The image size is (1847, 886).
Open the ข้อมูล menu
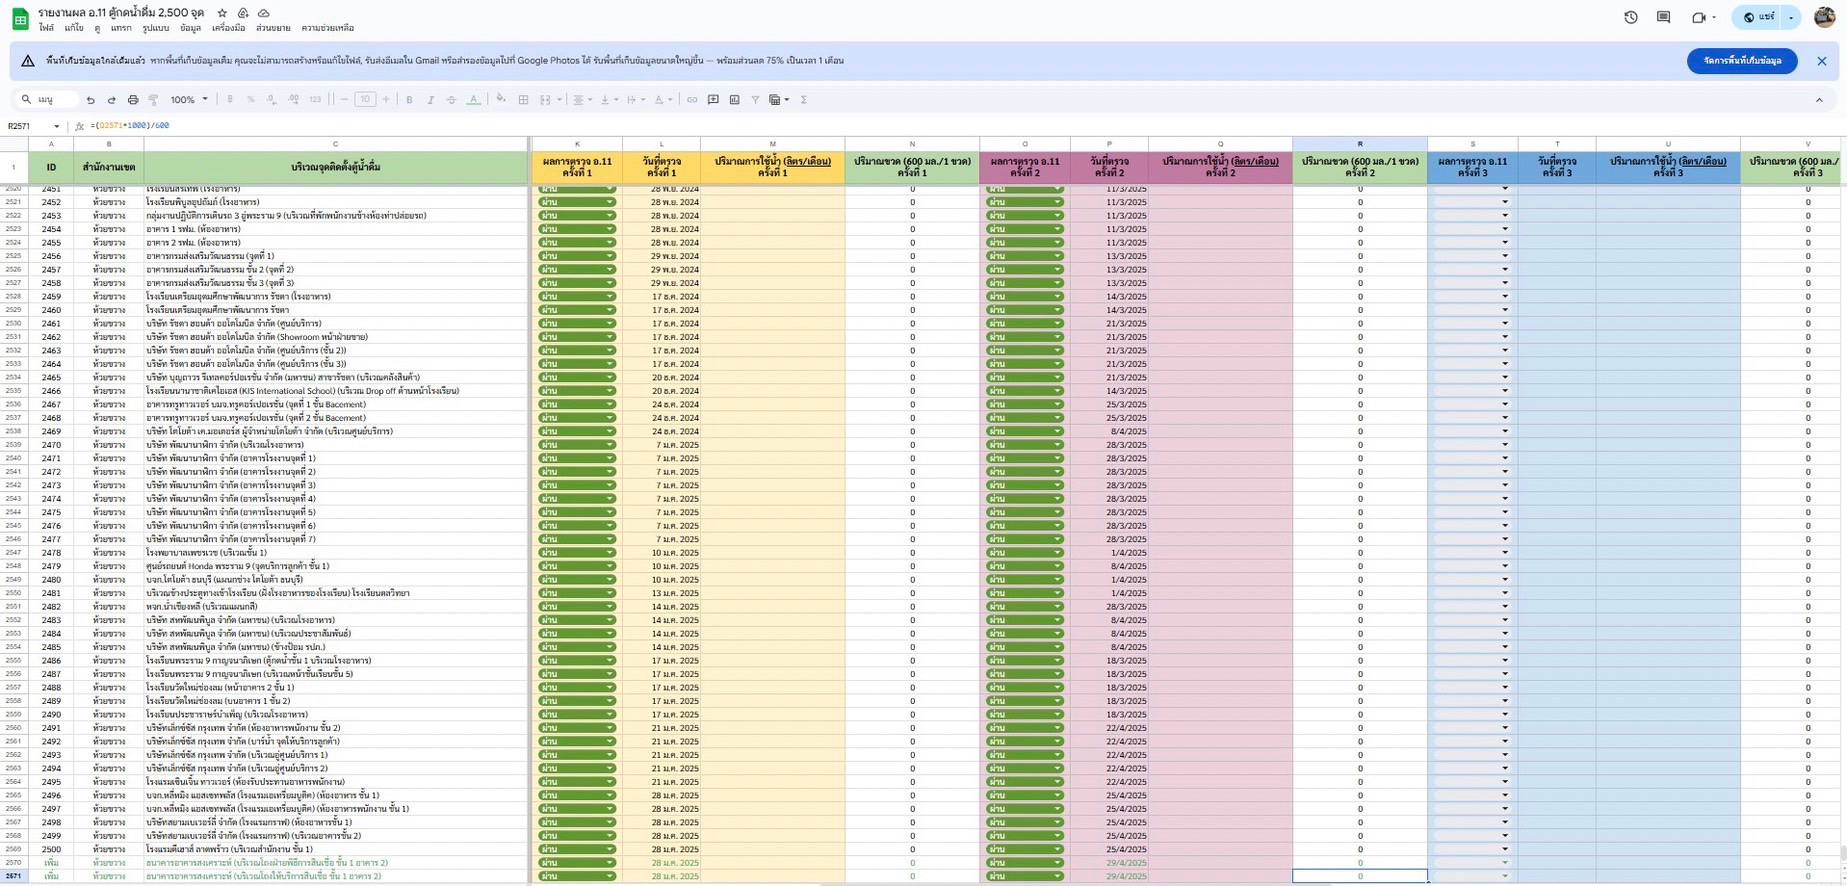[x=190, y=28]
